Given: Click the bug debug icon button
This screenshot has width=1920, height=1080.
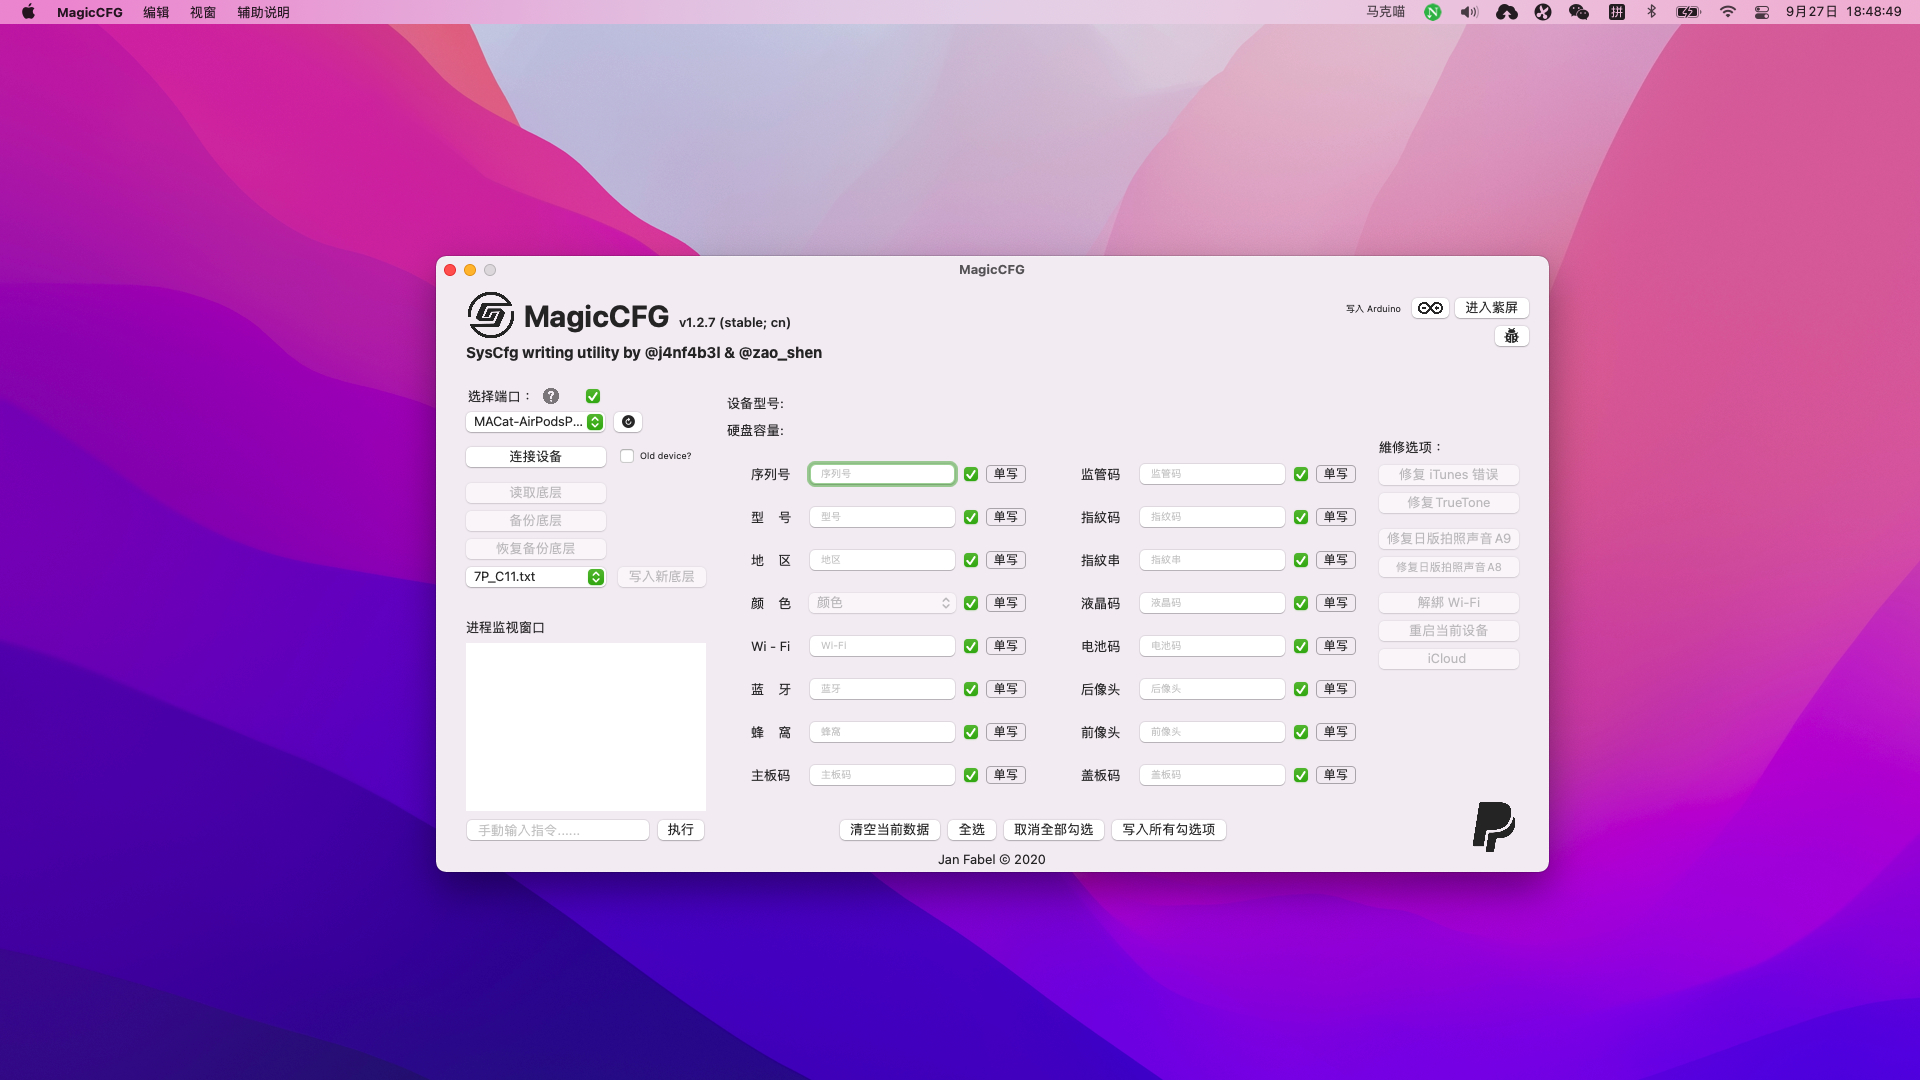Looking at the screenshot, I should pyautogui.click(x=1511, y=336).
